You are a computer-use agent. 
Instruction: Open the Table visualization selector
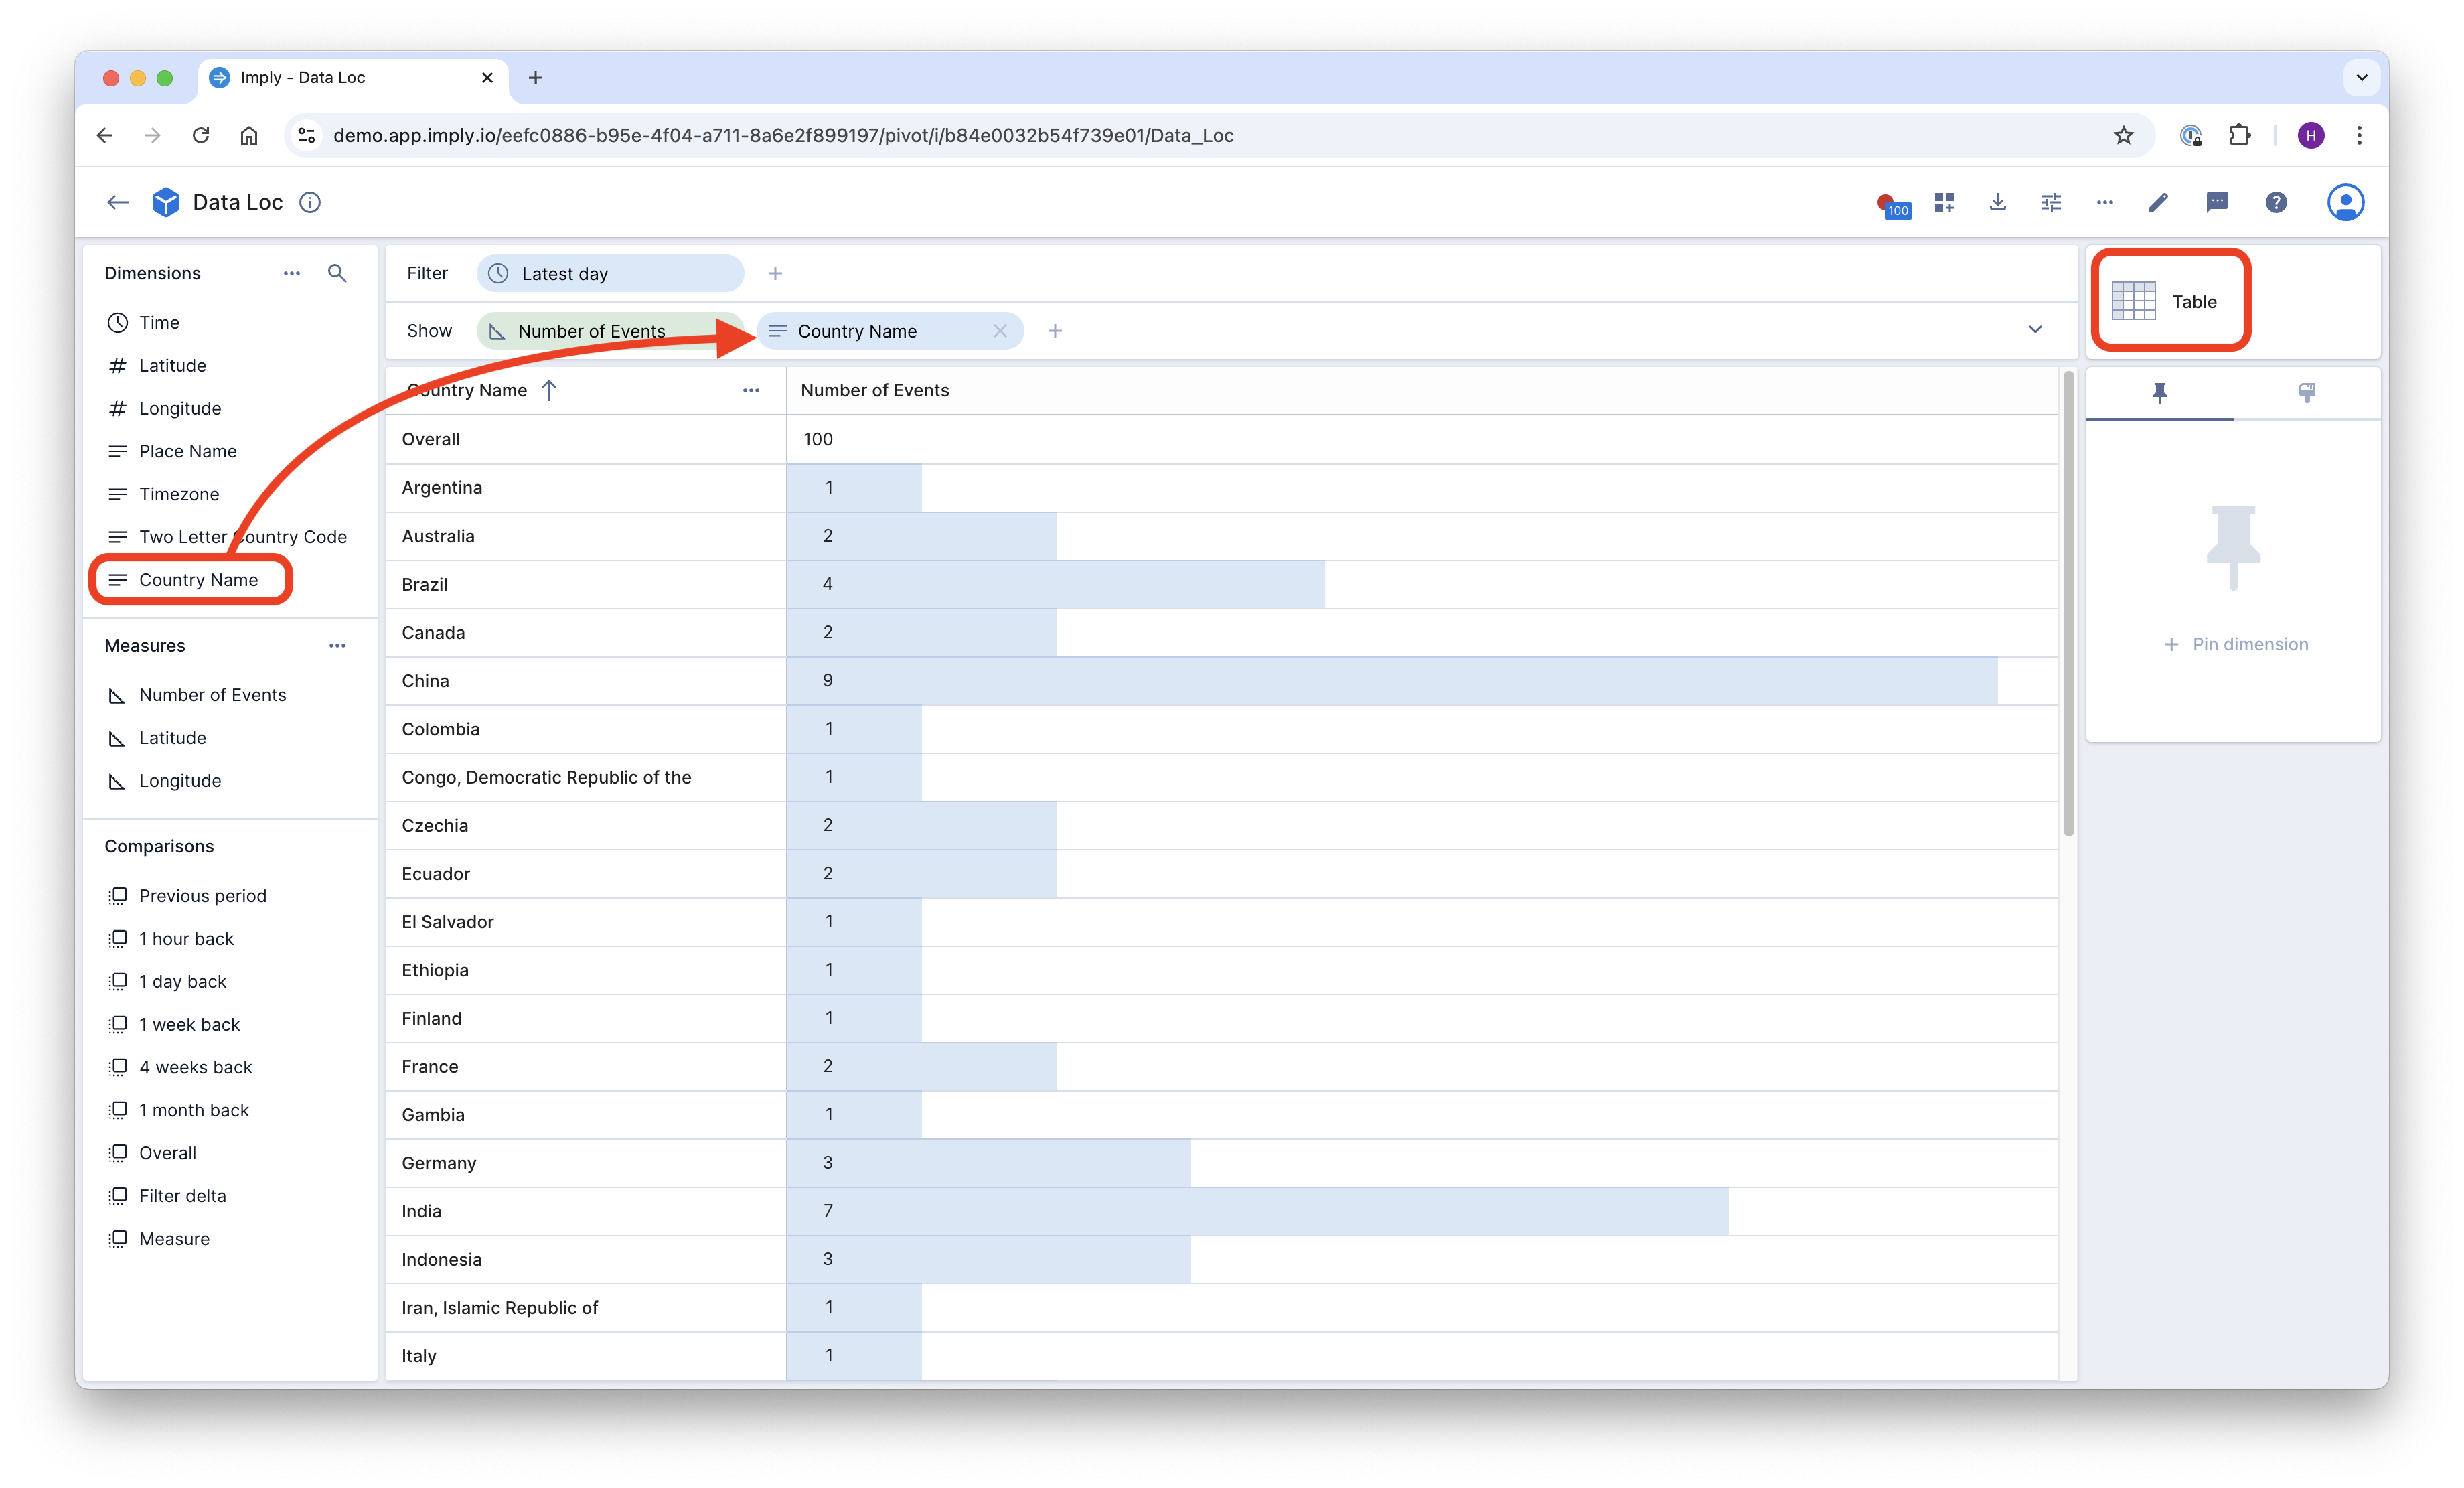point(2170,301)
